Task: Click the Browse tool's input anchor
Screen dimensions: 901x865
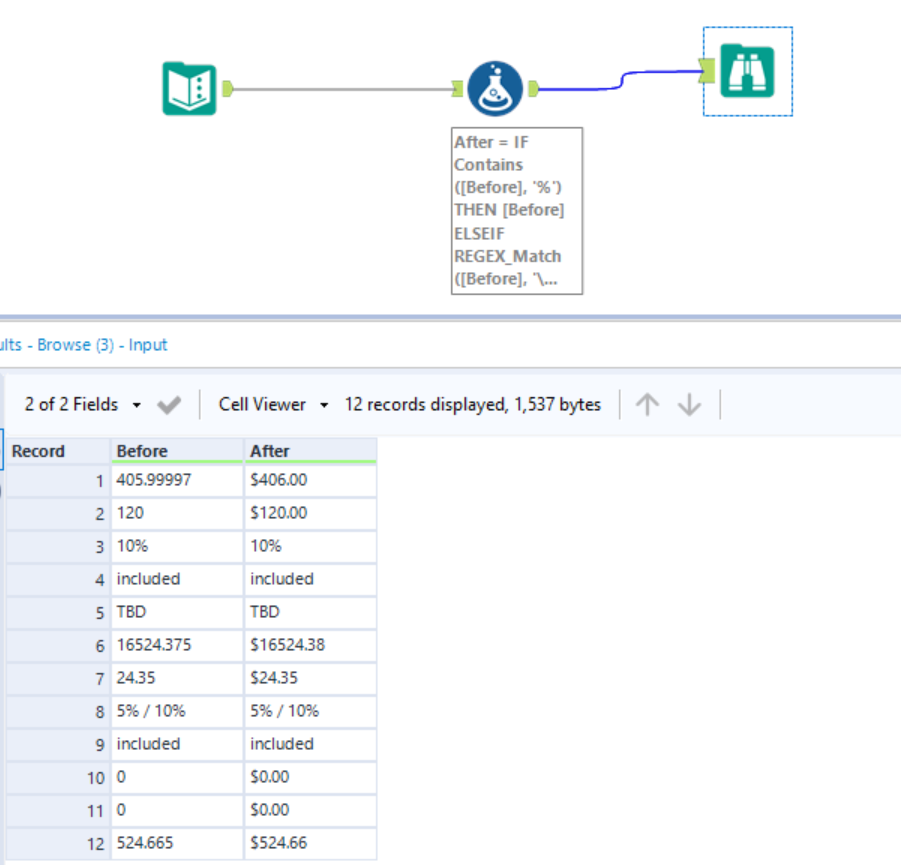Action: point(708,70)
